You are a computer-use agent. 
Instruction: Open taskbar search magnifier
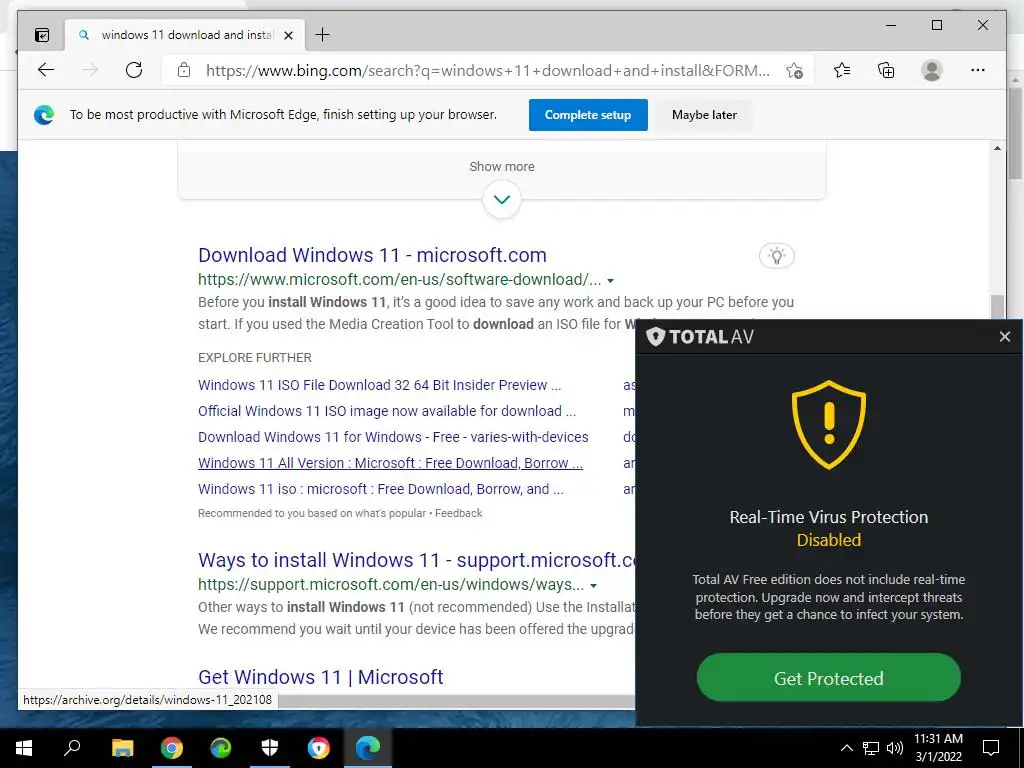tap(72, 748)
